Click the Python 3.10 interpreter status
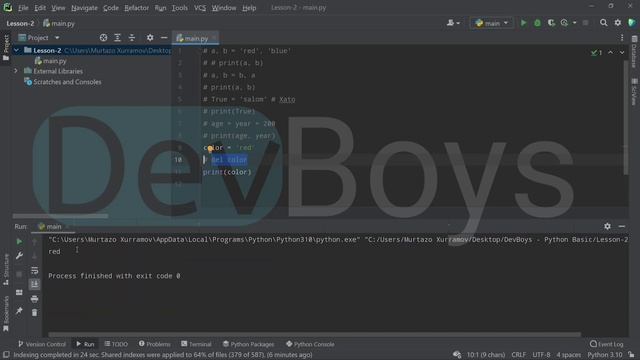Image resolution: width=640 pixels, height=360 pixels. click(604, 355)
